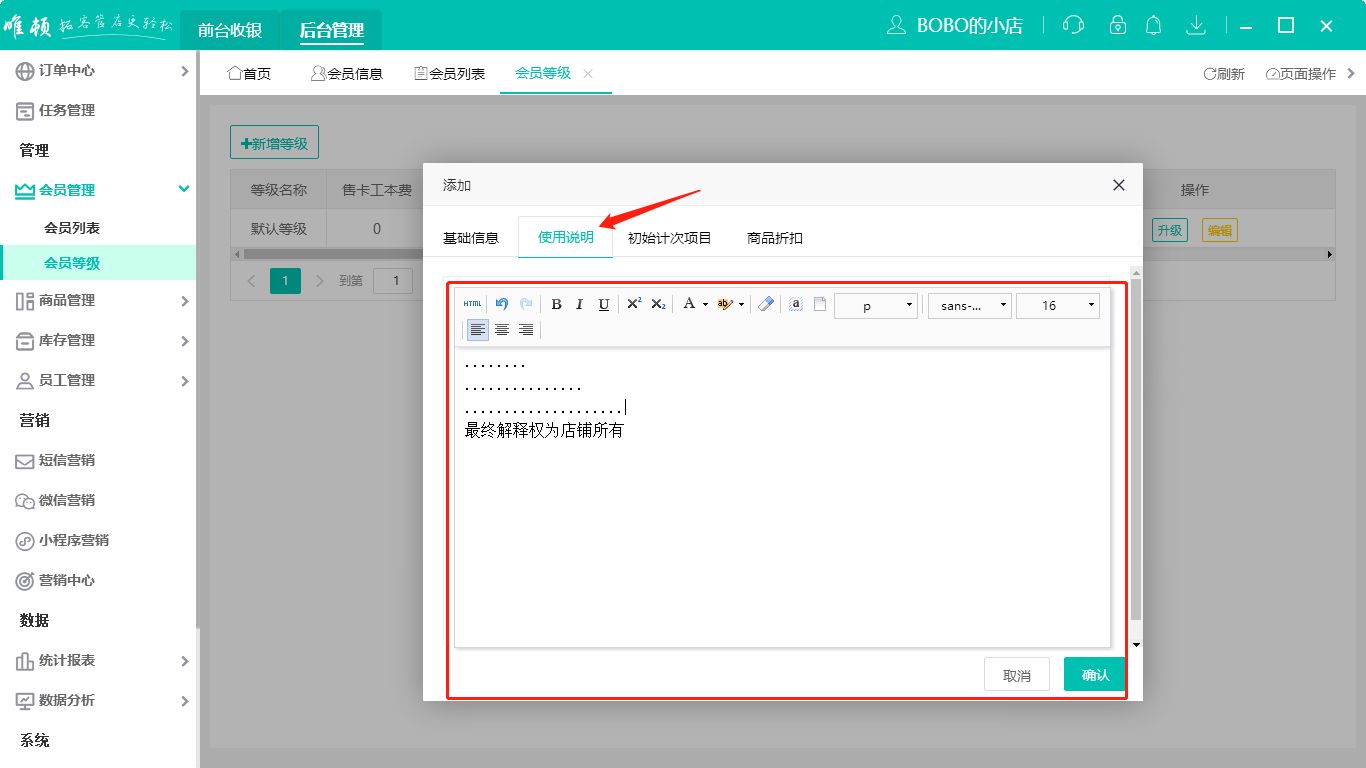Undo the last edit in editor
The width and height of the screenshot is (1366, 768).
point(502,304)
